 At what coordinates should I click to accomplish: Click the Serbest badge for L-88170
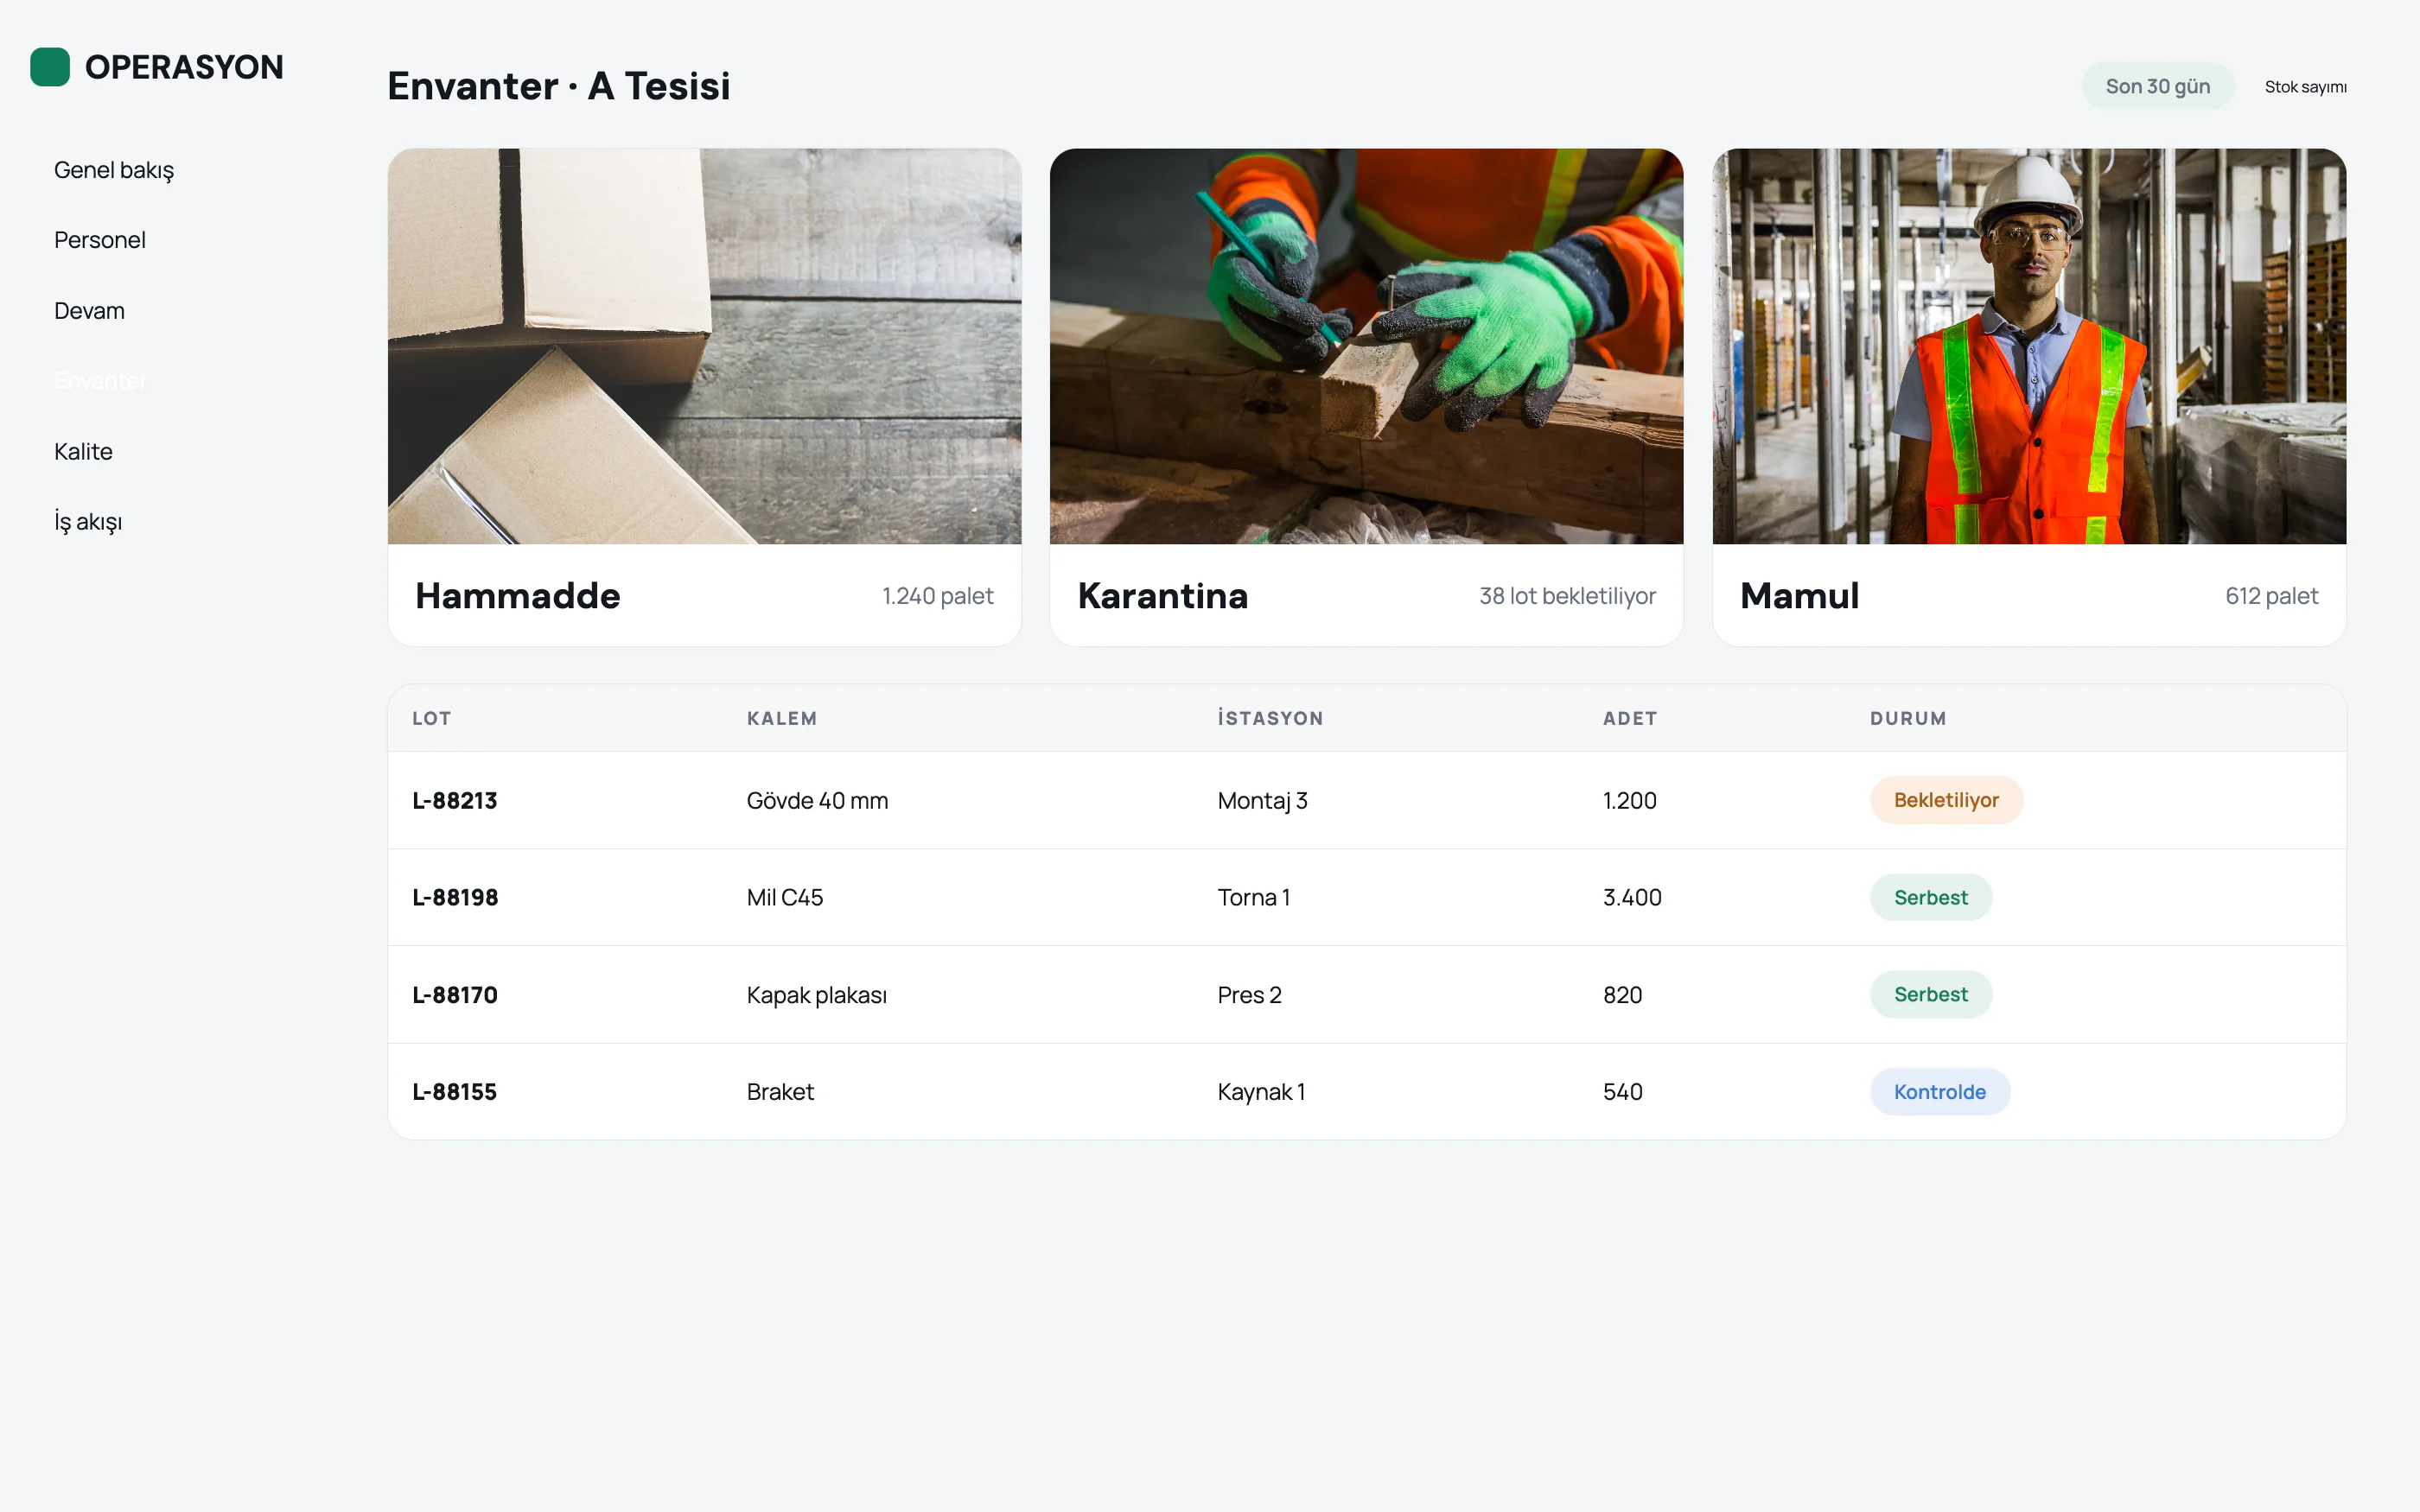1931,995
